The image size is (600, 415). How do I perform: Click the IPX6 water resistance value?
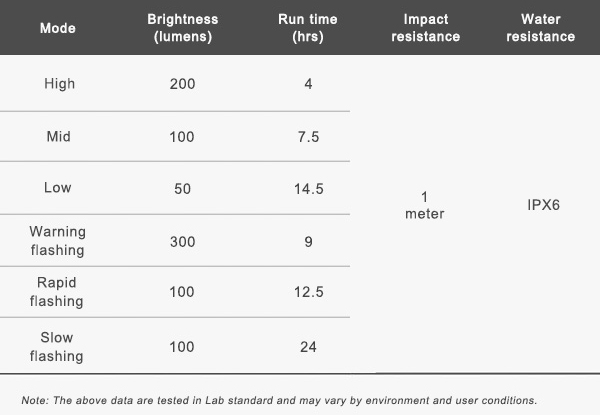click(541, 206)
